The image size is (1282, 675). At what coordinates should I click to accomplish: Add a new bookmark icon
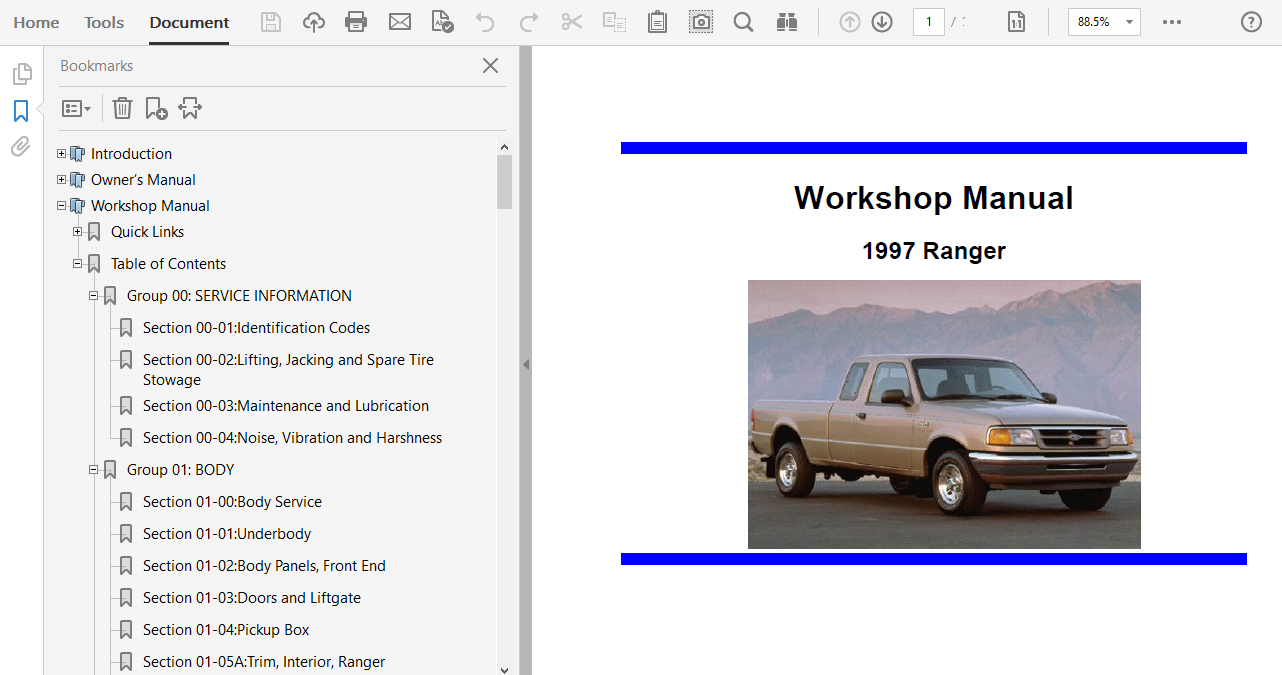click(156, 108)
